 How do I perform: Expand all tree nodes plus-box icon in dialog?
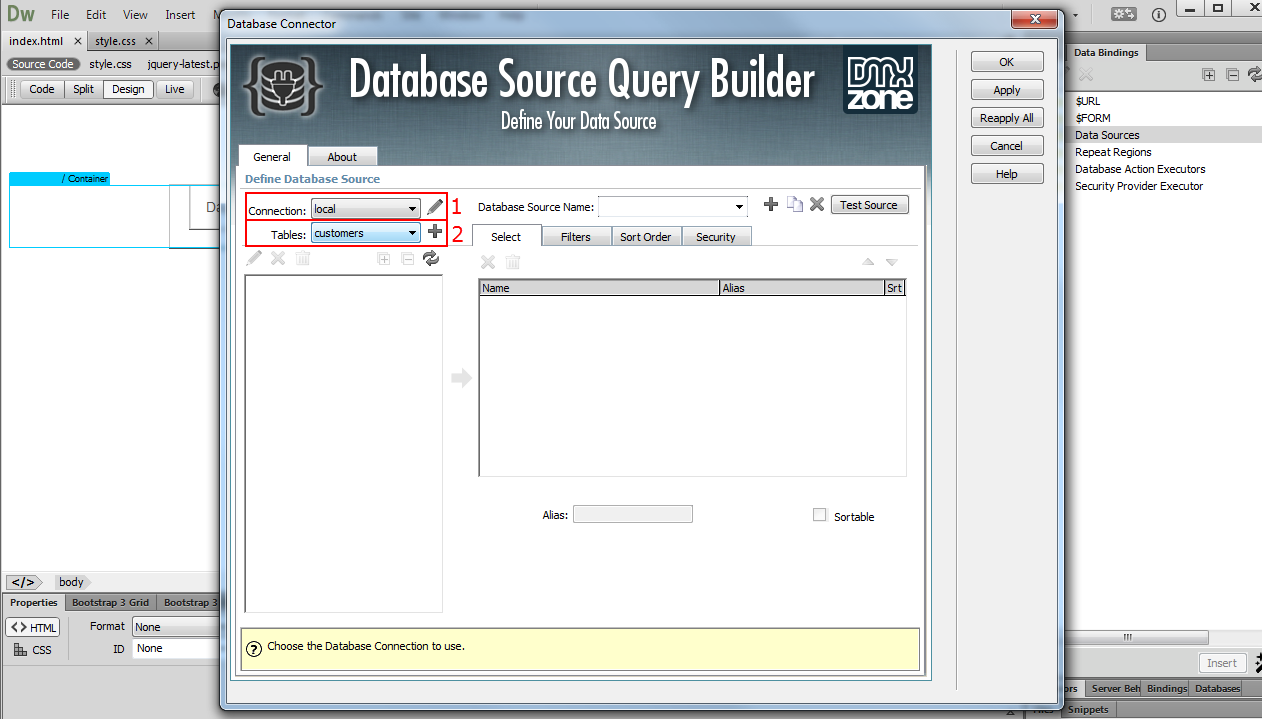click(x=383, y=259)
